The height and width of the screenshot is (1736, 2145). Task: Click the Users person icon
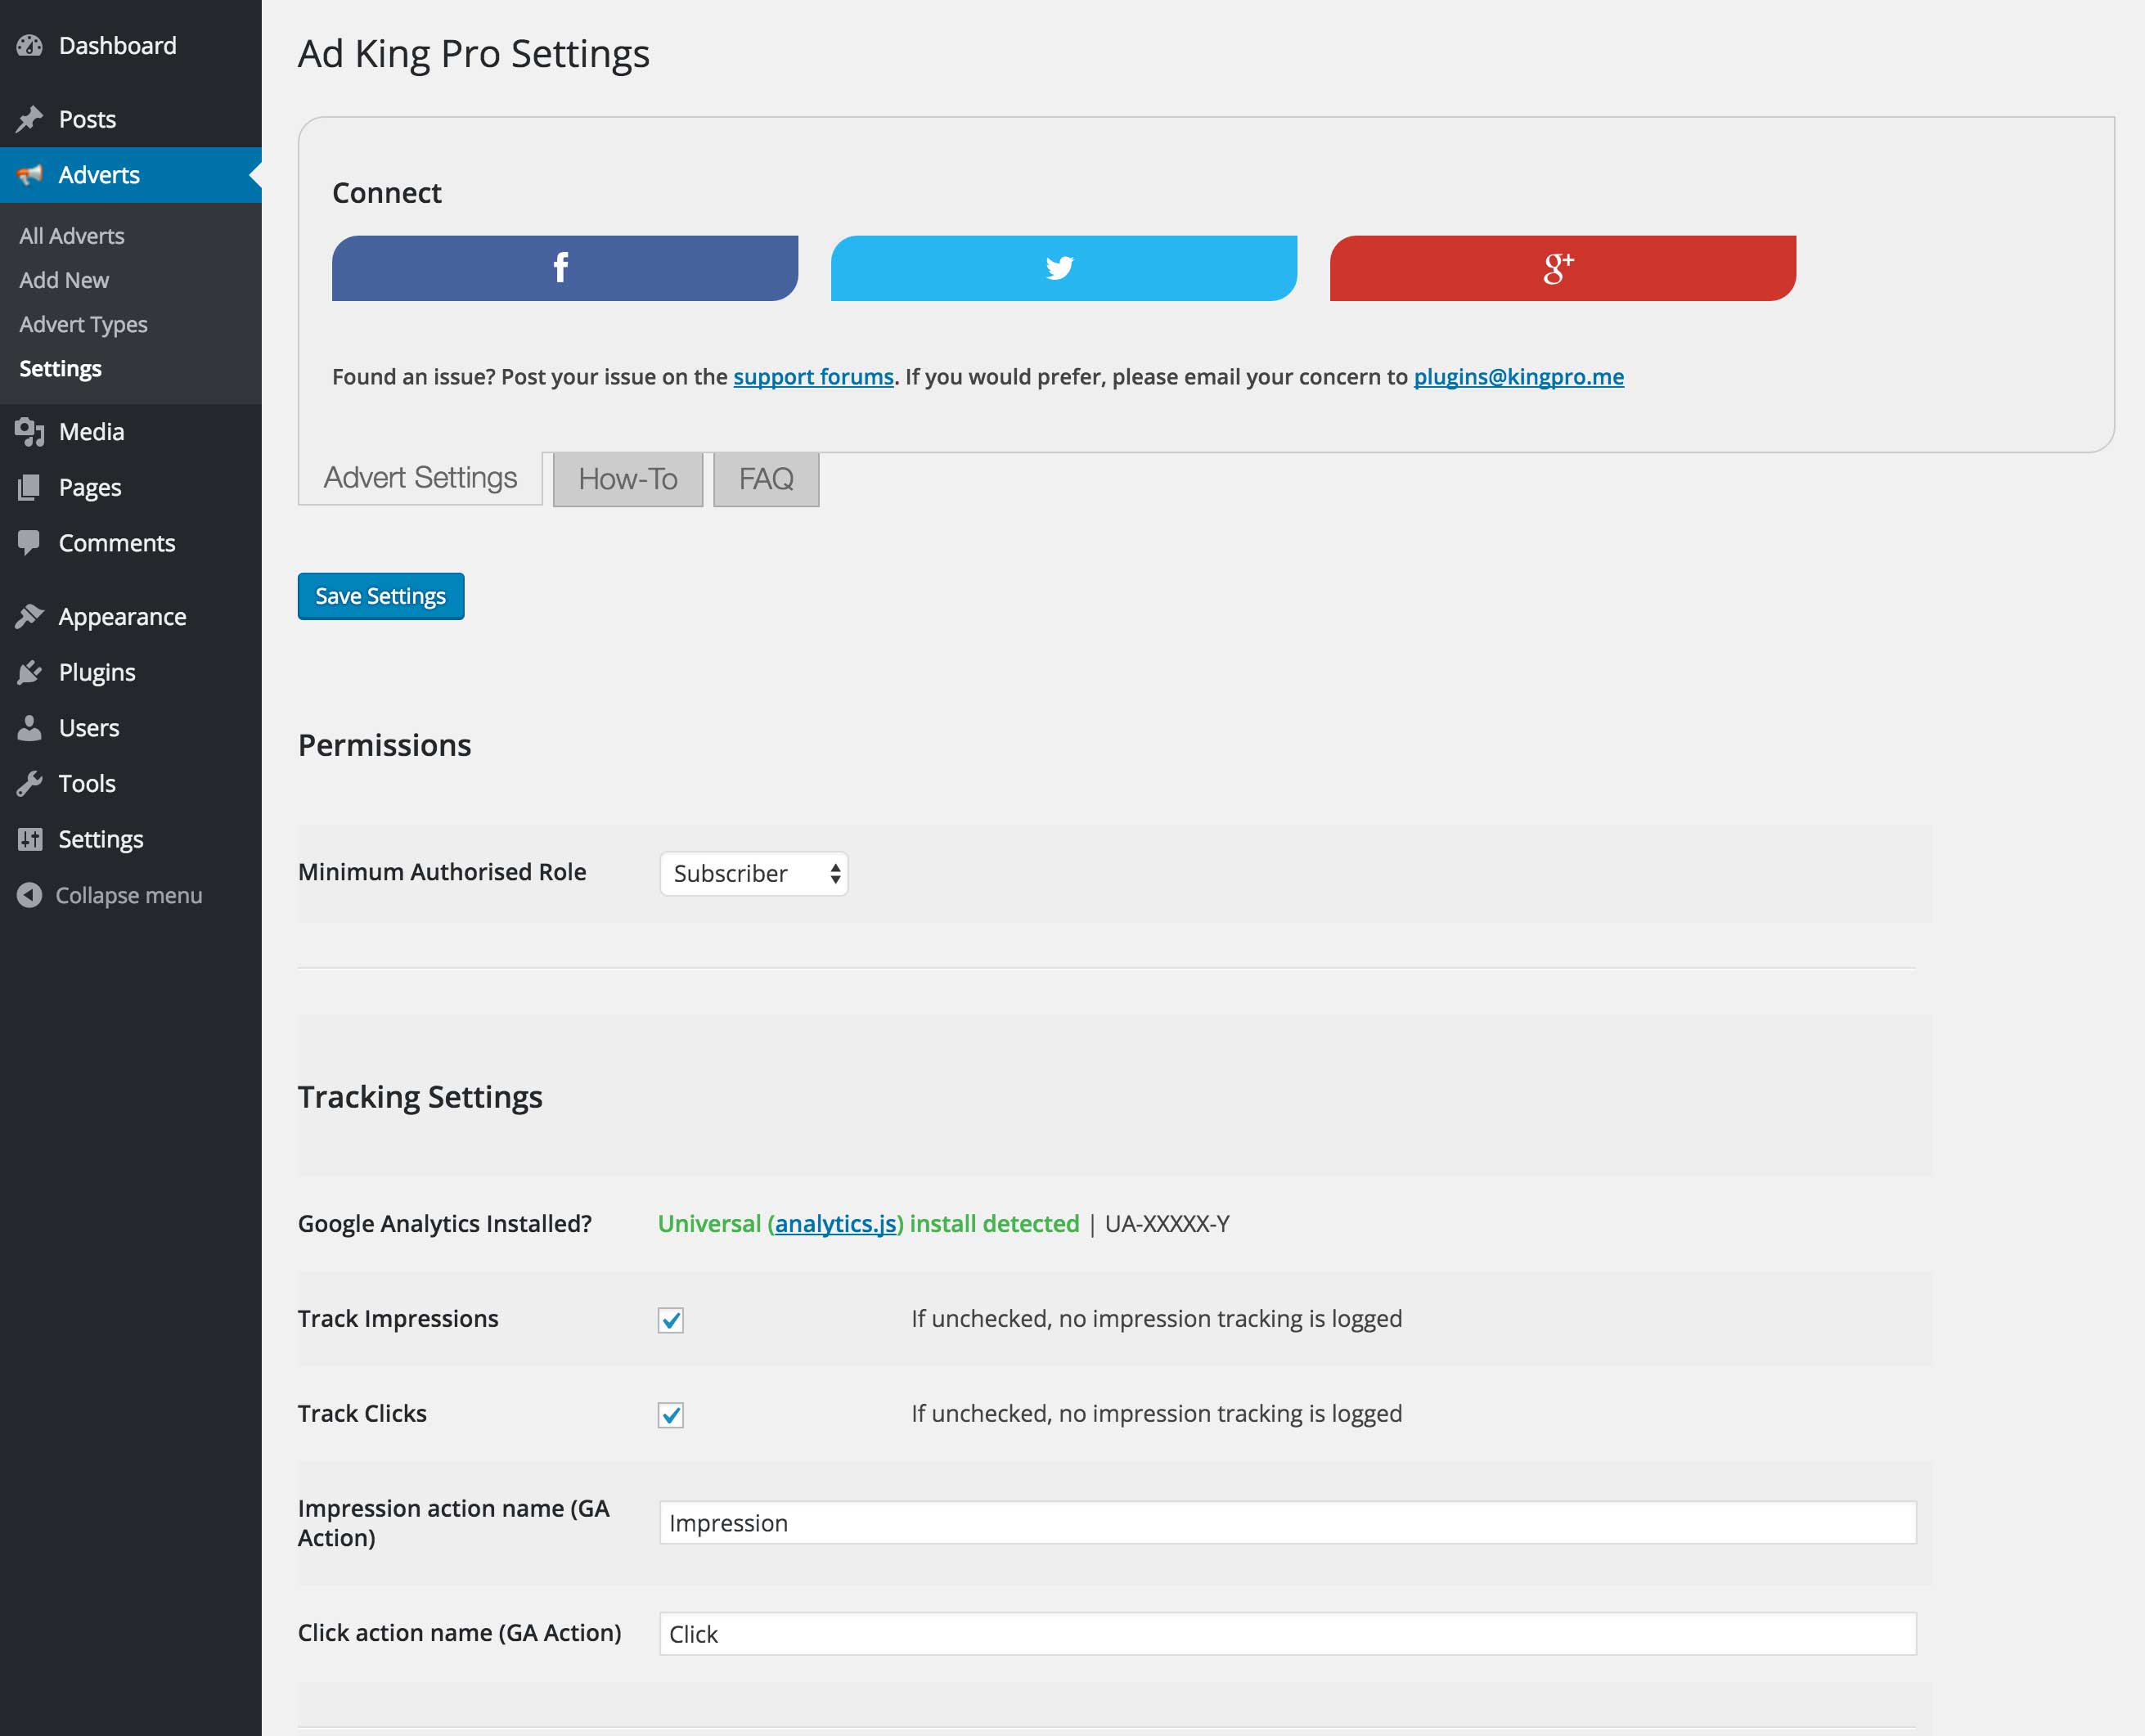(x=29, y=728)
